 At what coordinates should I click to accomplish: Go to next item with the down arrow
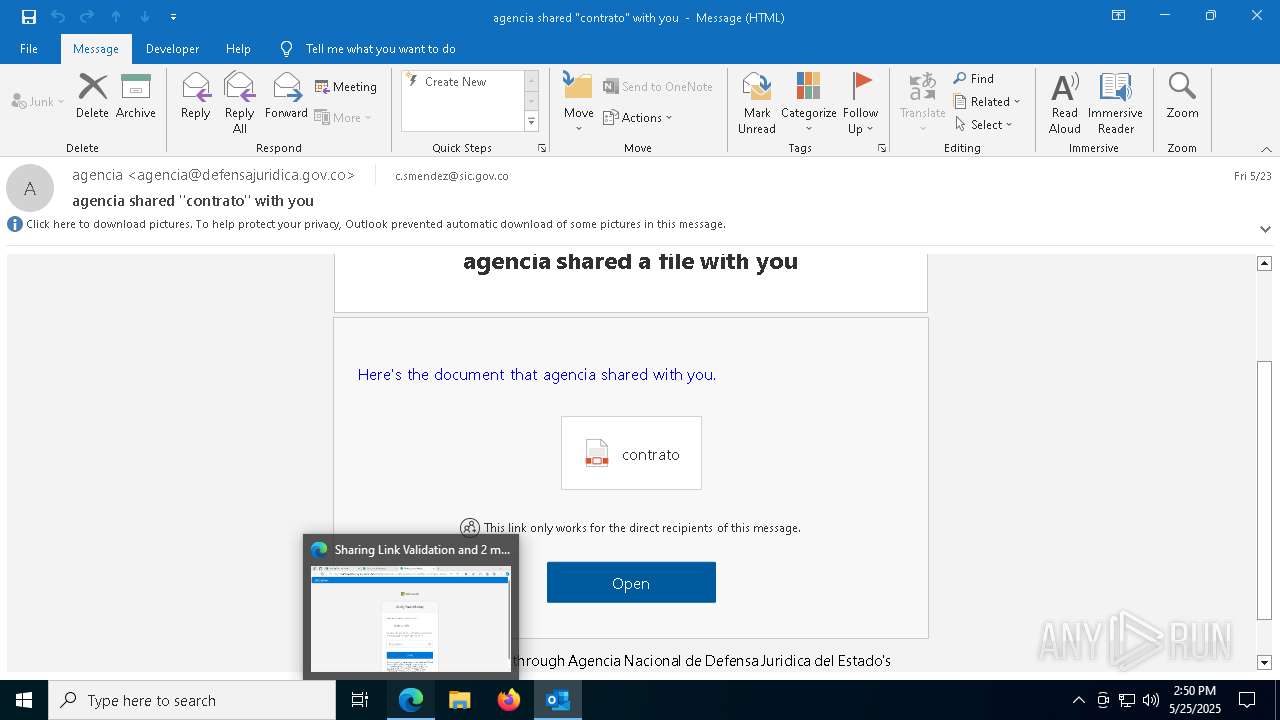tap(145, 17)
